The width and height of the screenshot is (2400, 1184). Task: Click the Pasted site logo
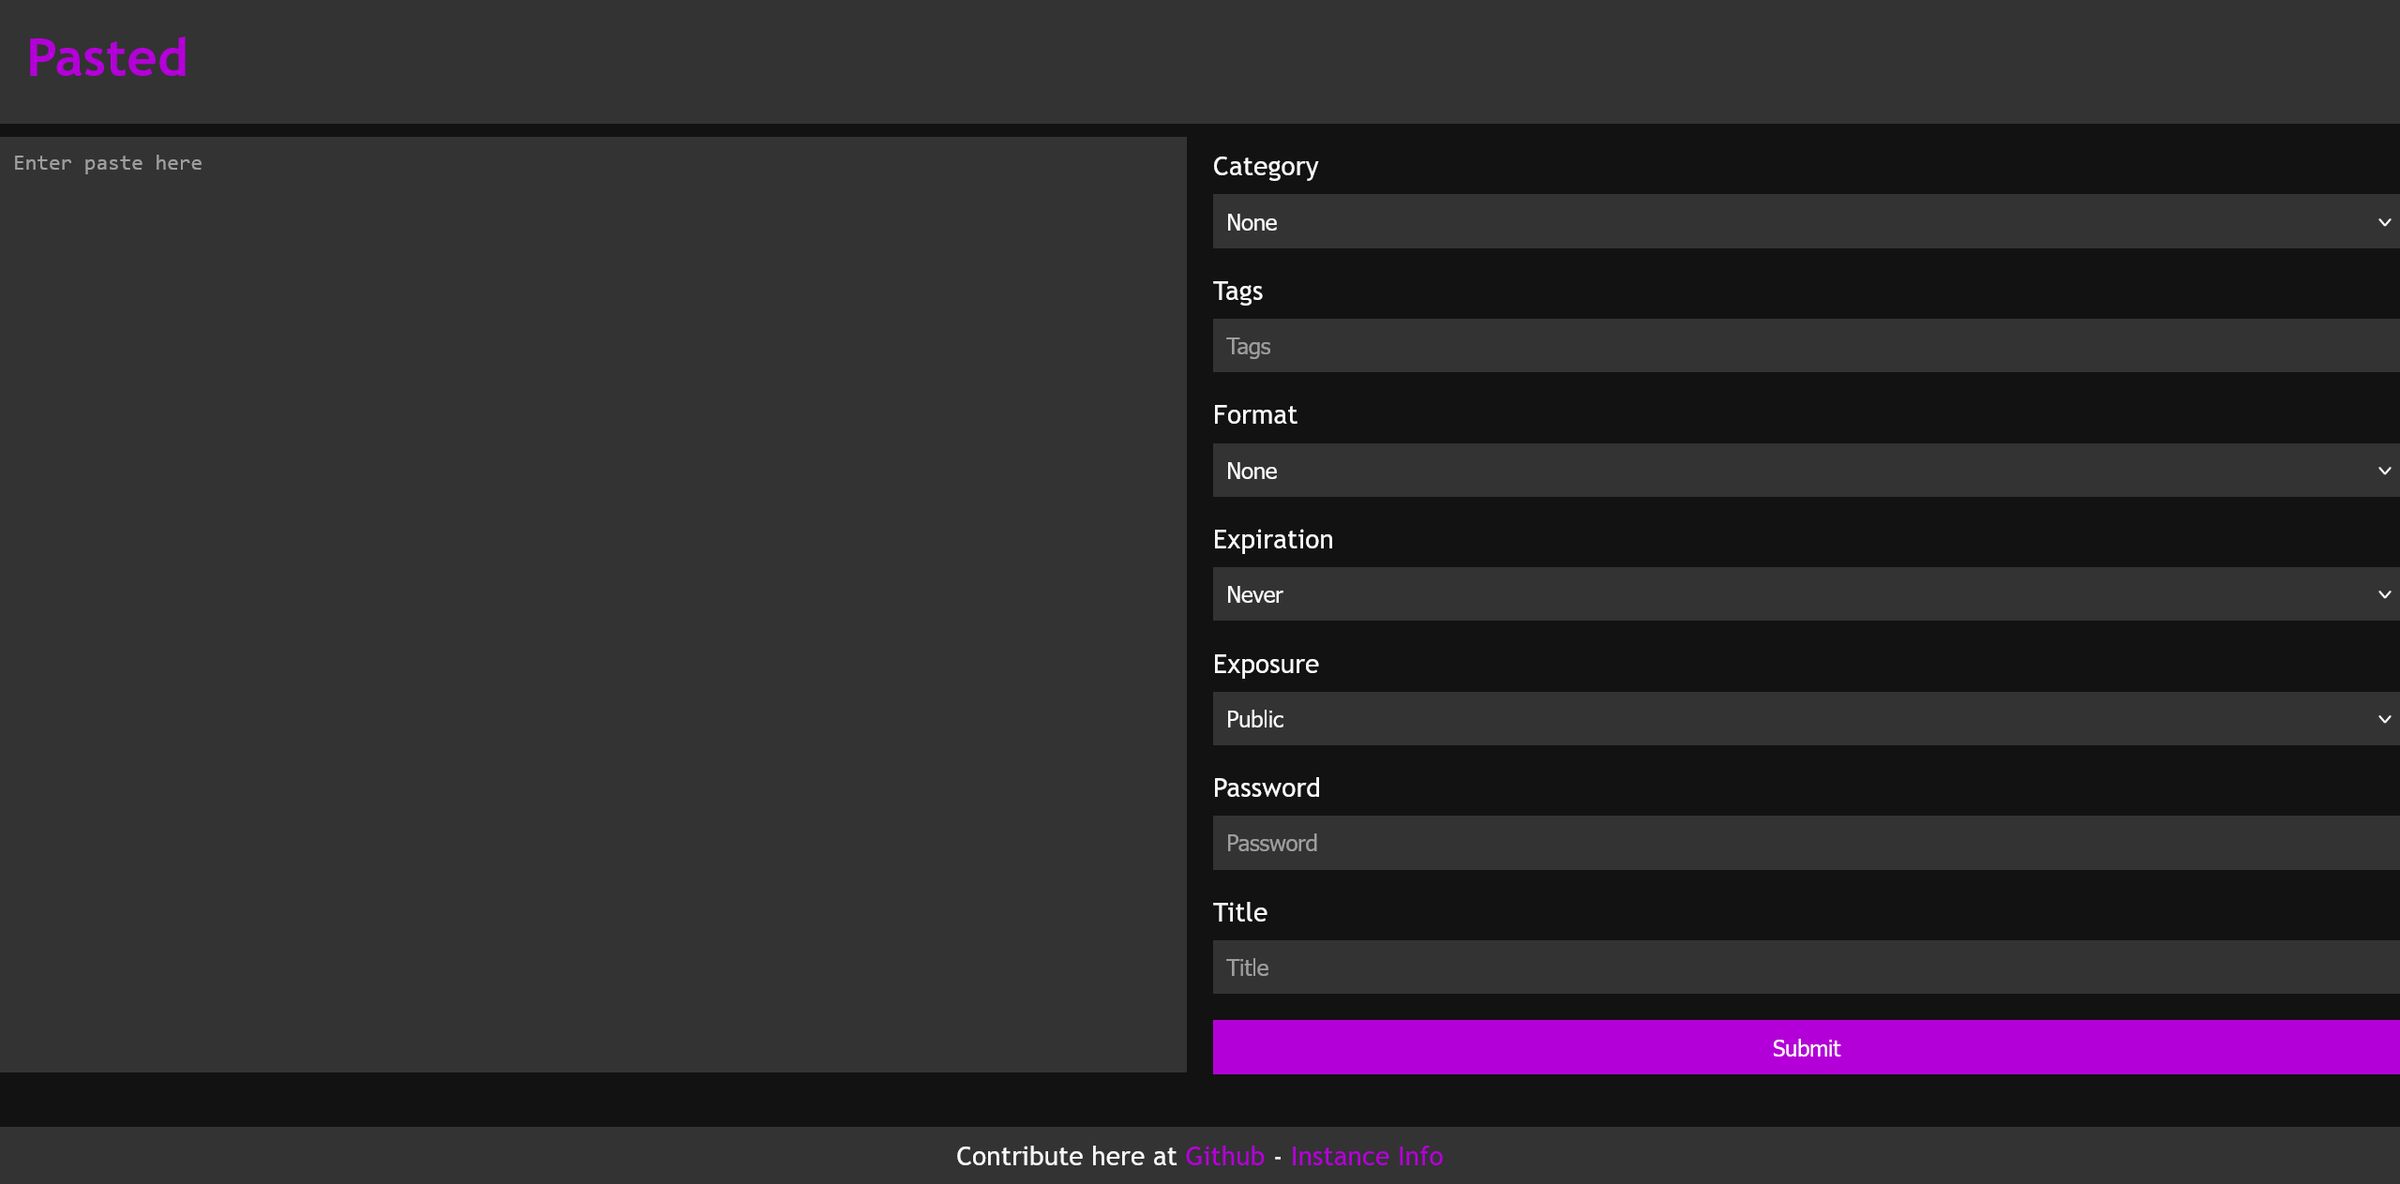tap(106, 57)
